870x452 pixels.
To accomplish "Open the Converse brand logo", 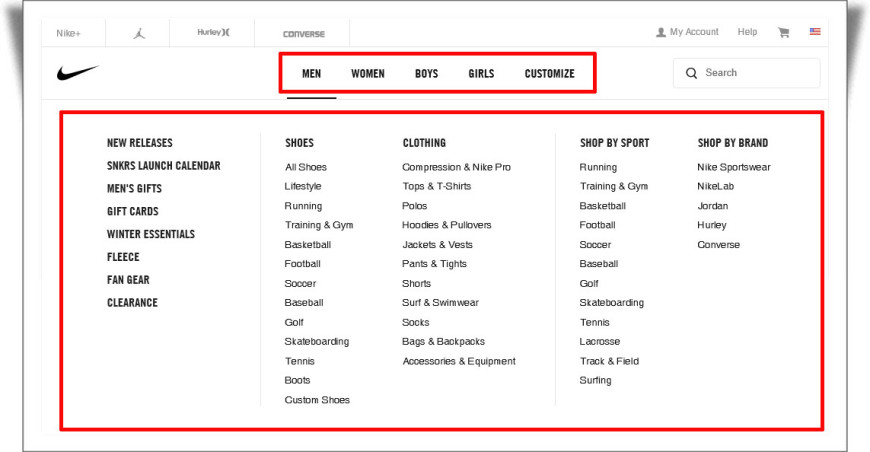I will click(304, 34).
